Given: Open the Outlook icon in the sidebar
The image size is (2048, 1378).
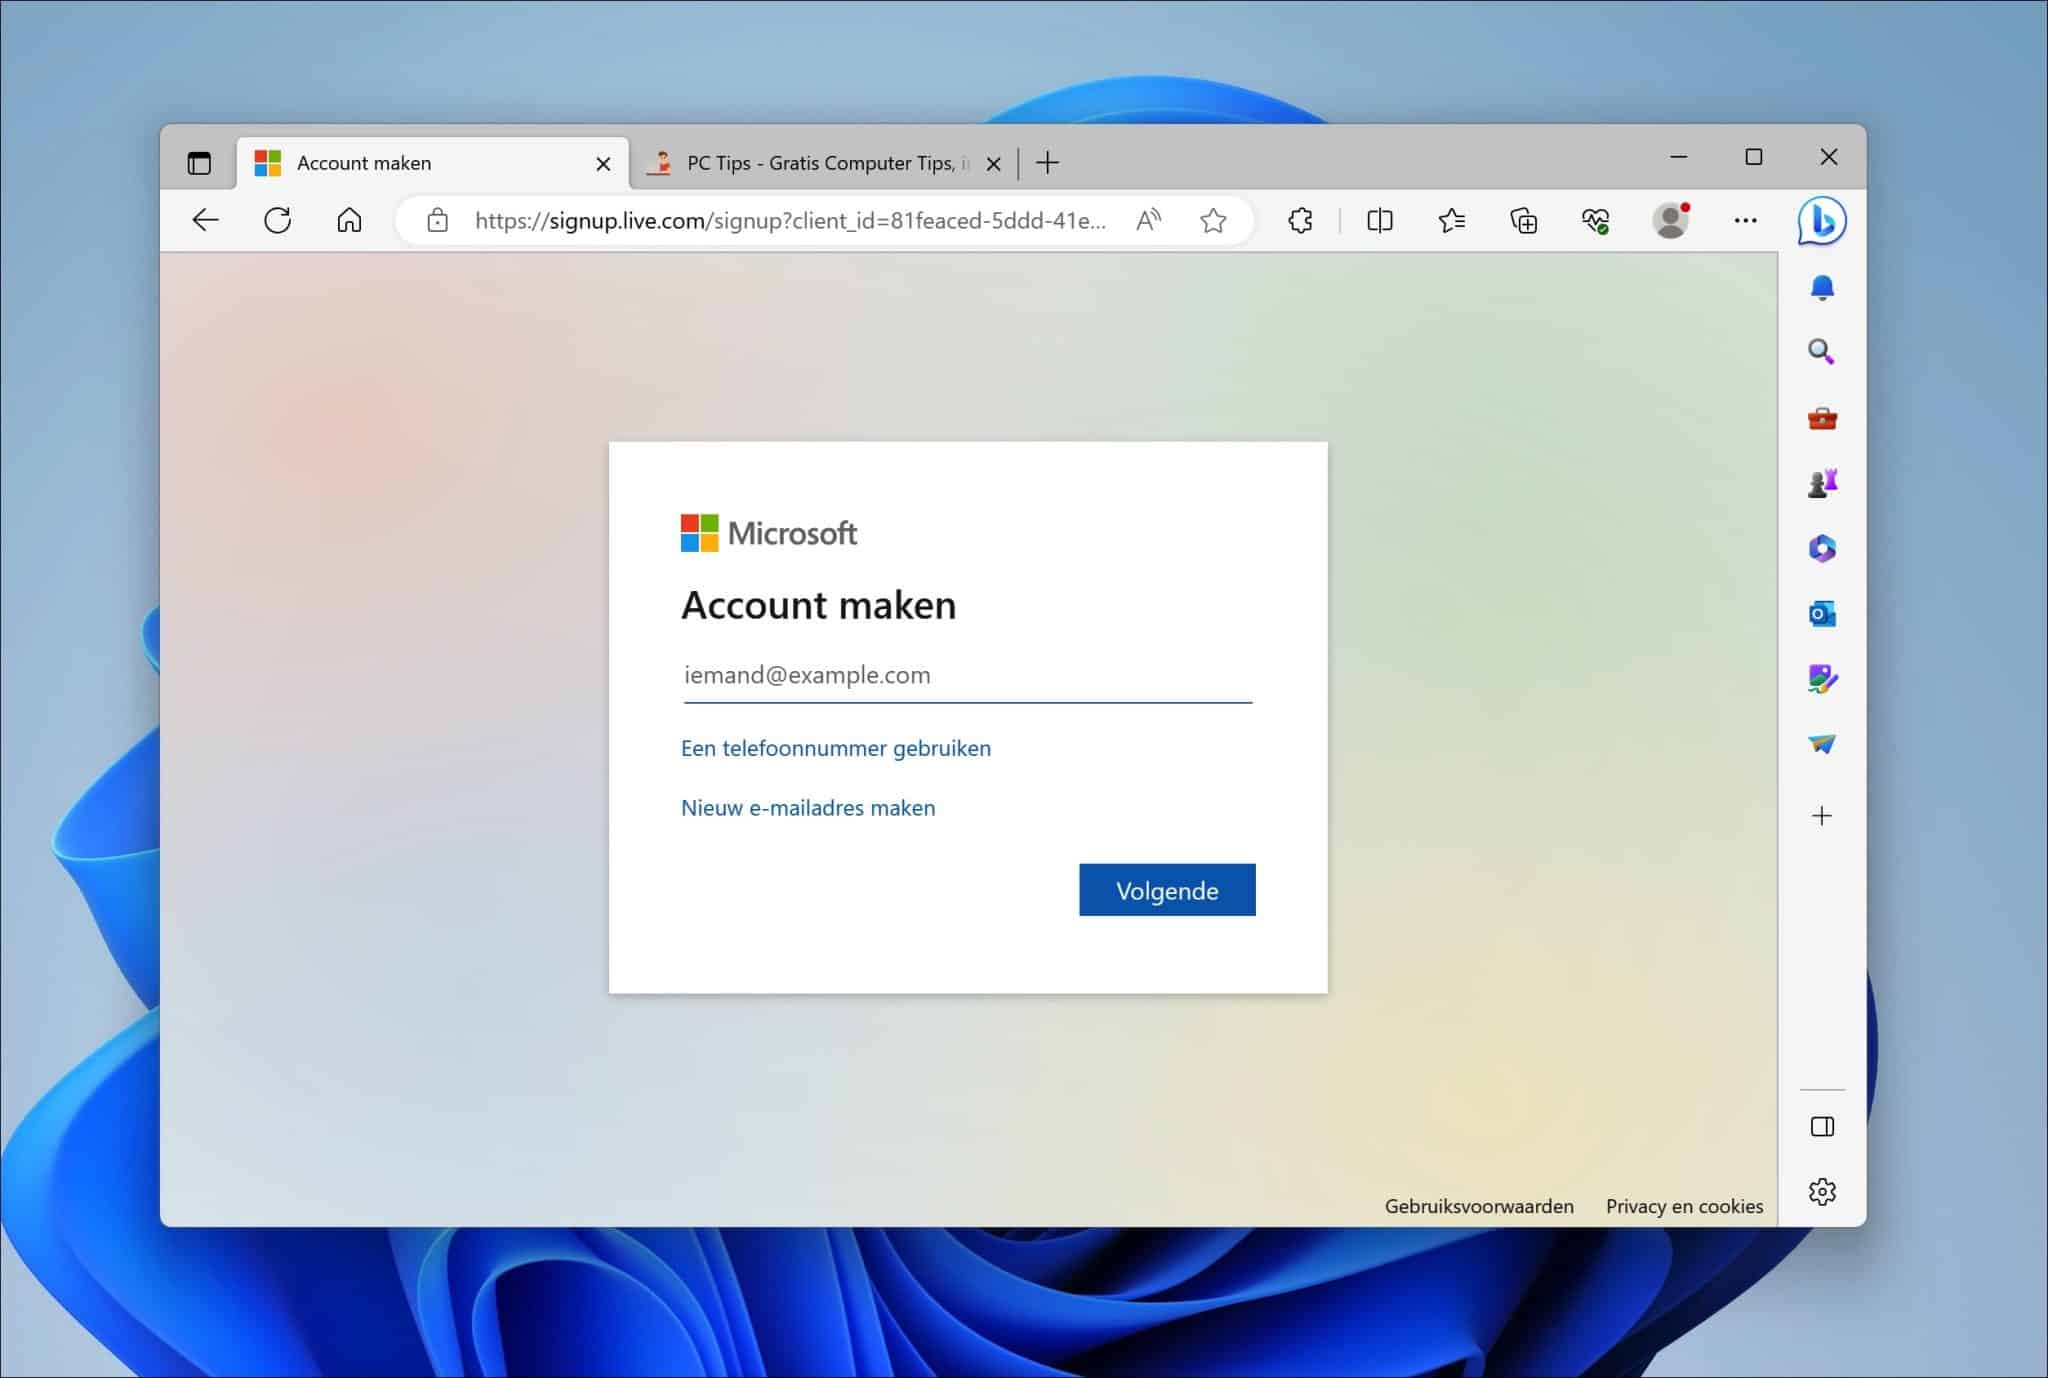Looking at the screenshot, I should click(x=1822, y=613).
